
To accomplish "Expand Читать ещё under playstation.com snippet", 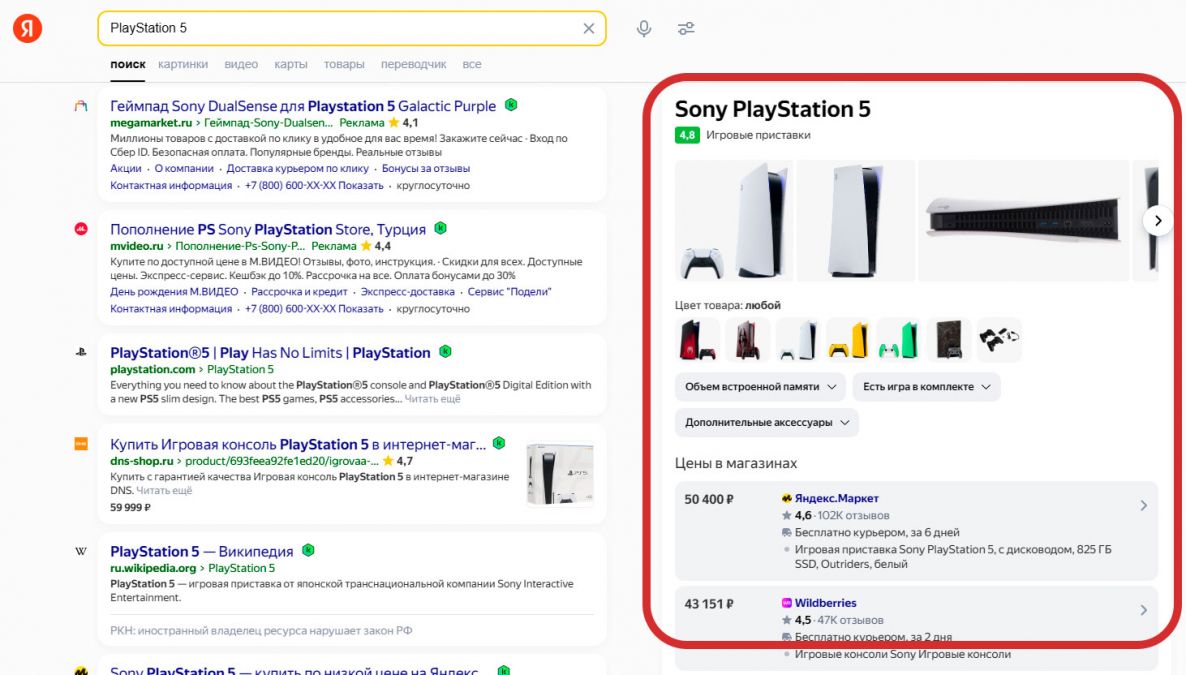I will pos(433,399).
